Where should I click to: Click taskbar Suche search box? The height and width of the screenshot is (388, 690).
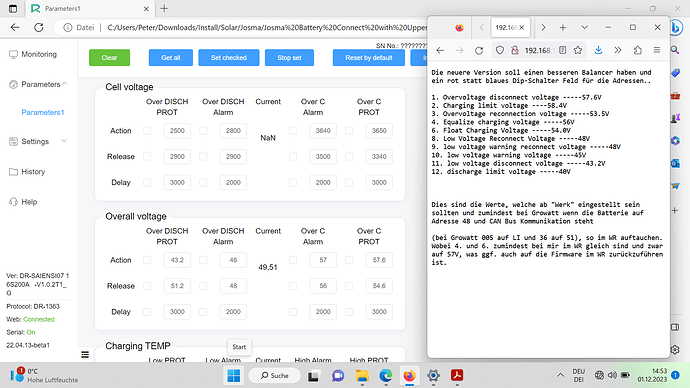(x=275, y=376)
